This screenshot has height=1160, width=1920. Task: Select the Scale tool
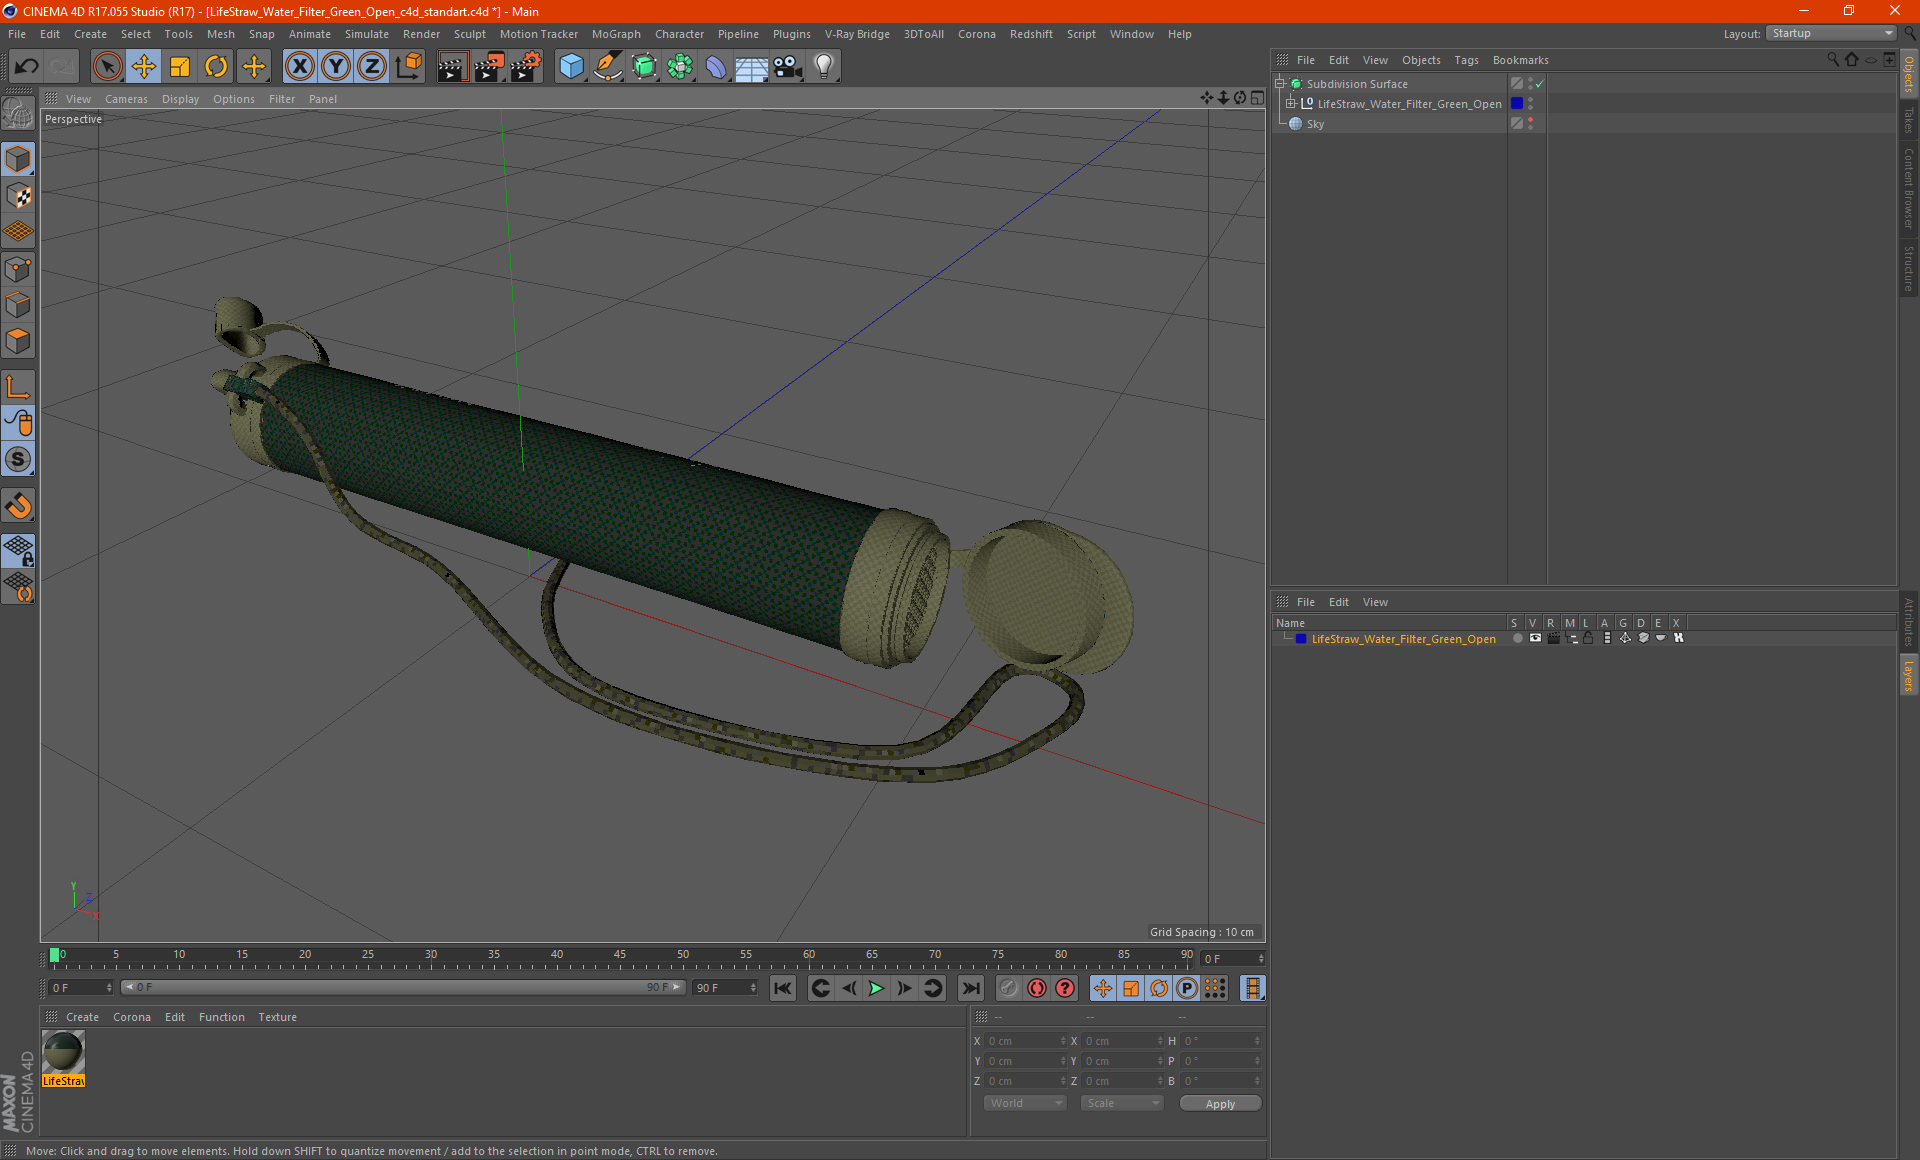pos(180,67)
